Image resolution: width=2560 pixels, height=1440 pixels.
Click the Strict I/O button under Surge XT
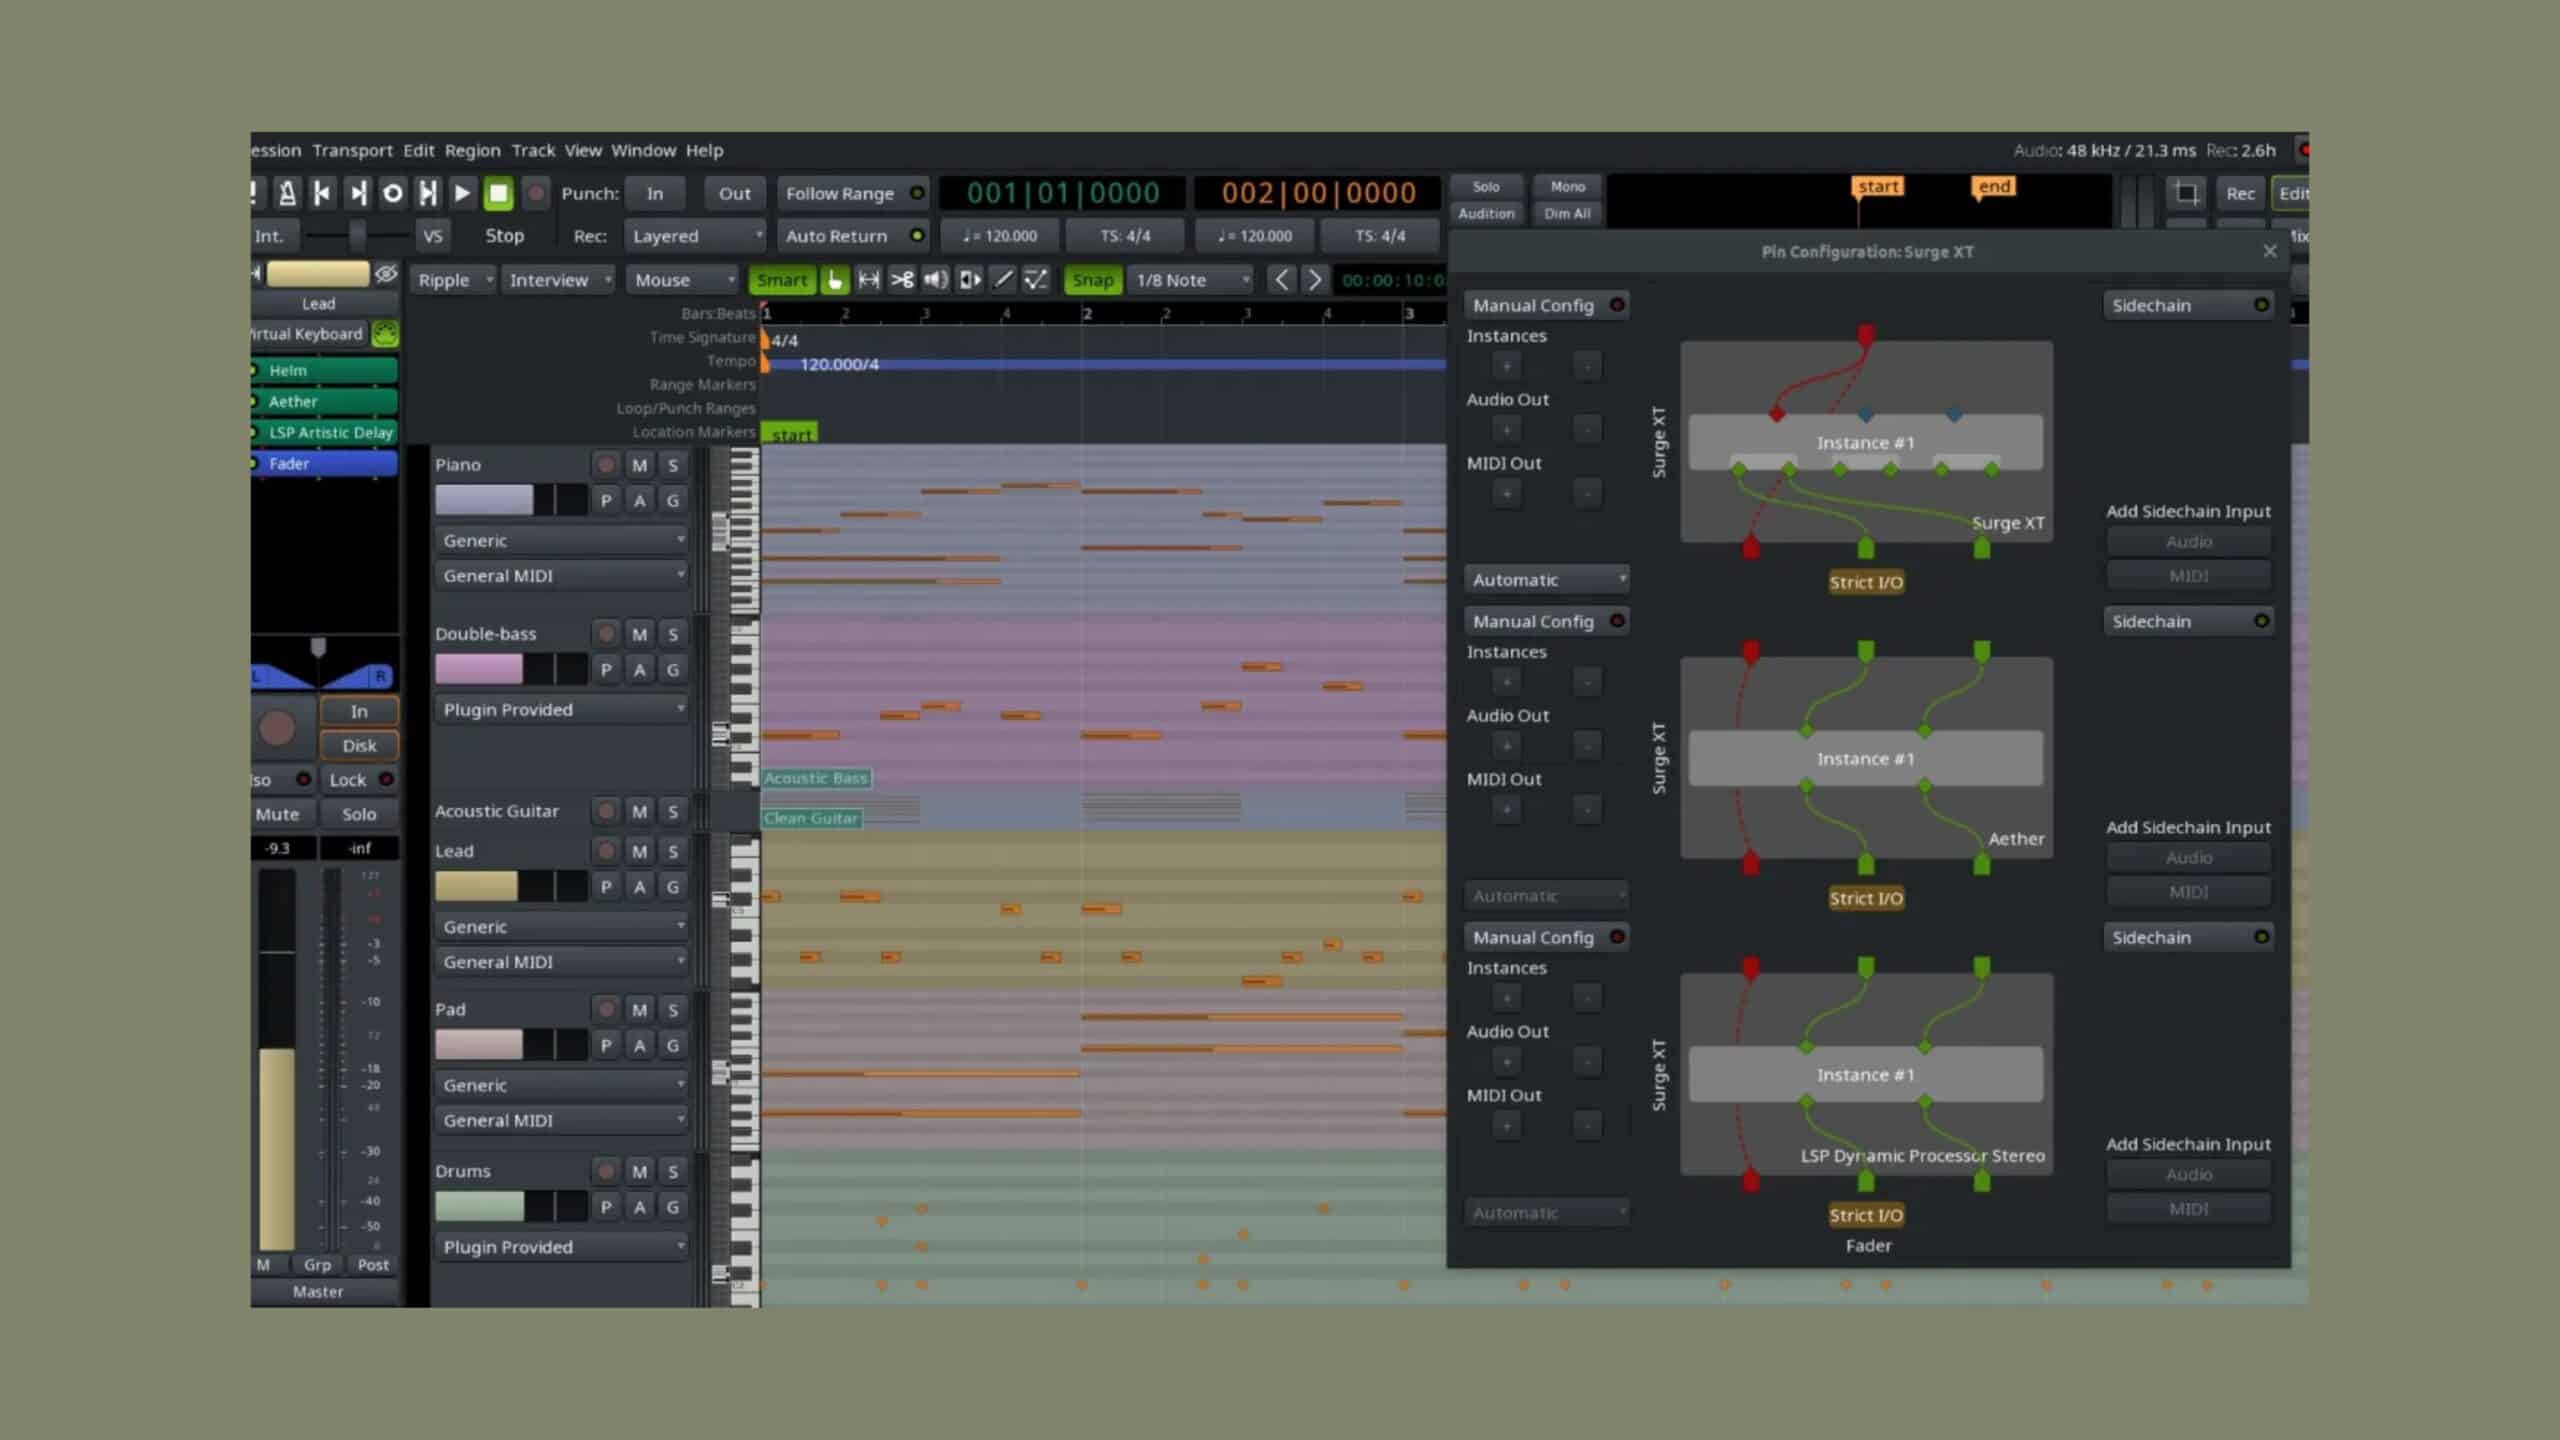point(1866,582)
